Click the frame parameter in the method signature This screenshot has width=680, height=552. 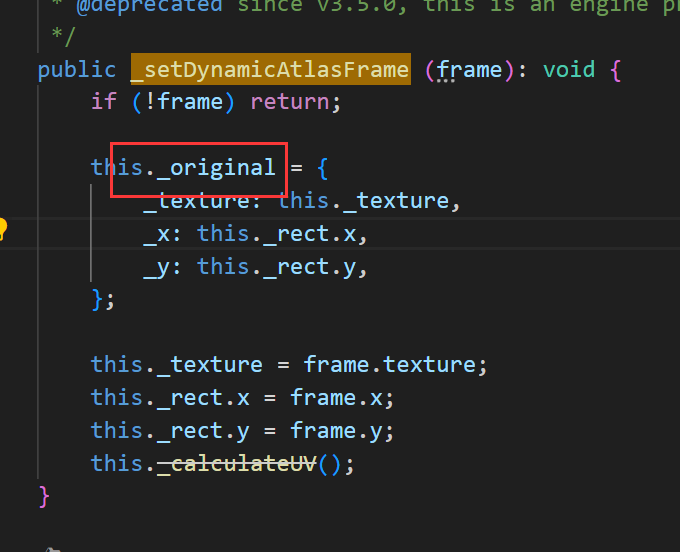click(472, 70)
